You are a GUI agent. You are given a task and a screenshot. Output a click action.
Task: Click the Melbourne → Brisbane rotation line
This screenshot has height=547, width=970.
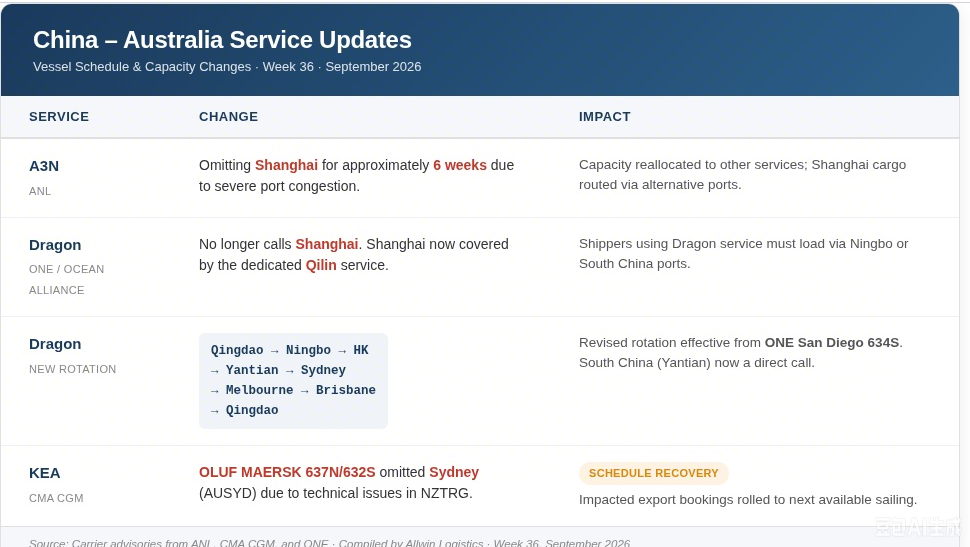293,390
